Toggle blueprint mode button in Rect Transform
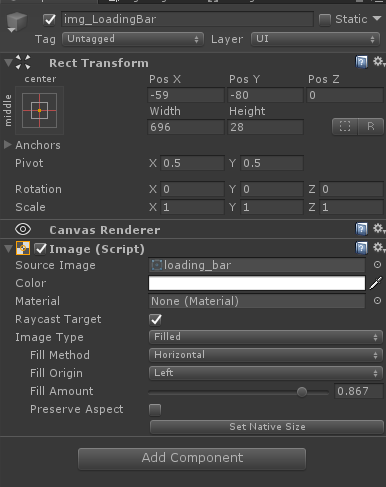 (x=345, y=127)
